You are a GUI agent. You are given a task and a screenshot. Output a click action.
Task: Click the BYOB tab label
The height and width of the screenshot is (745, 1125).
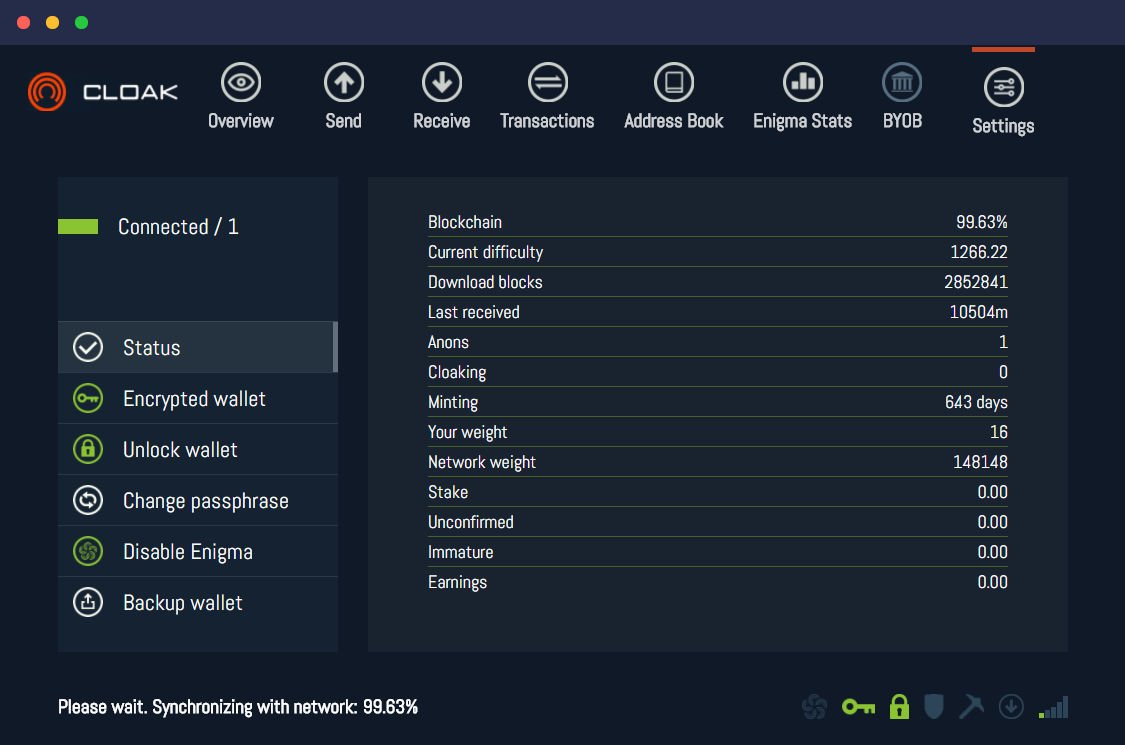(902, 121)
